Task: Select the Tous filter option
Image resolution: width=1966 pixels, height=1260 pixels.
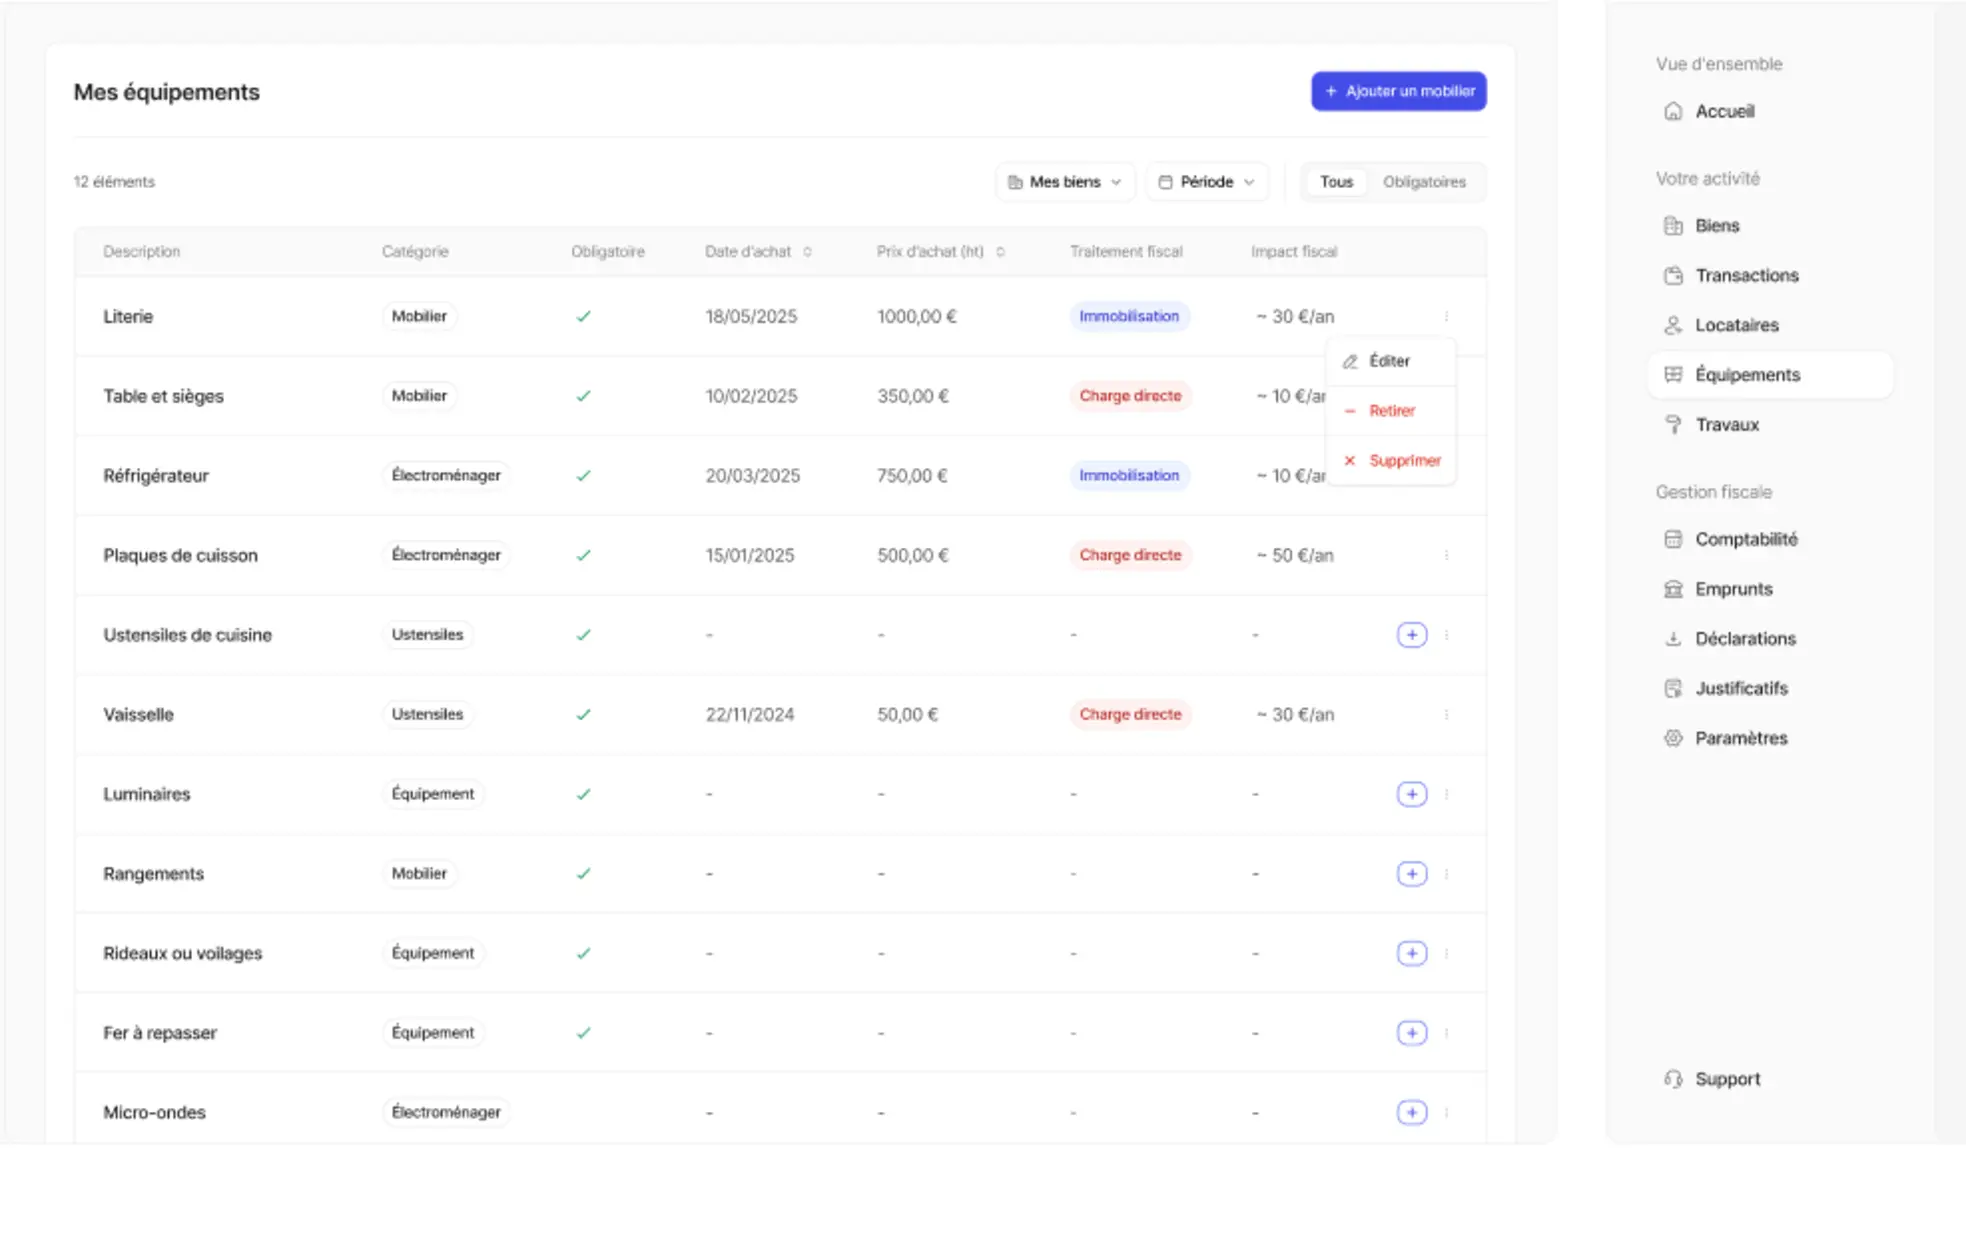Action: (1336, 182)
